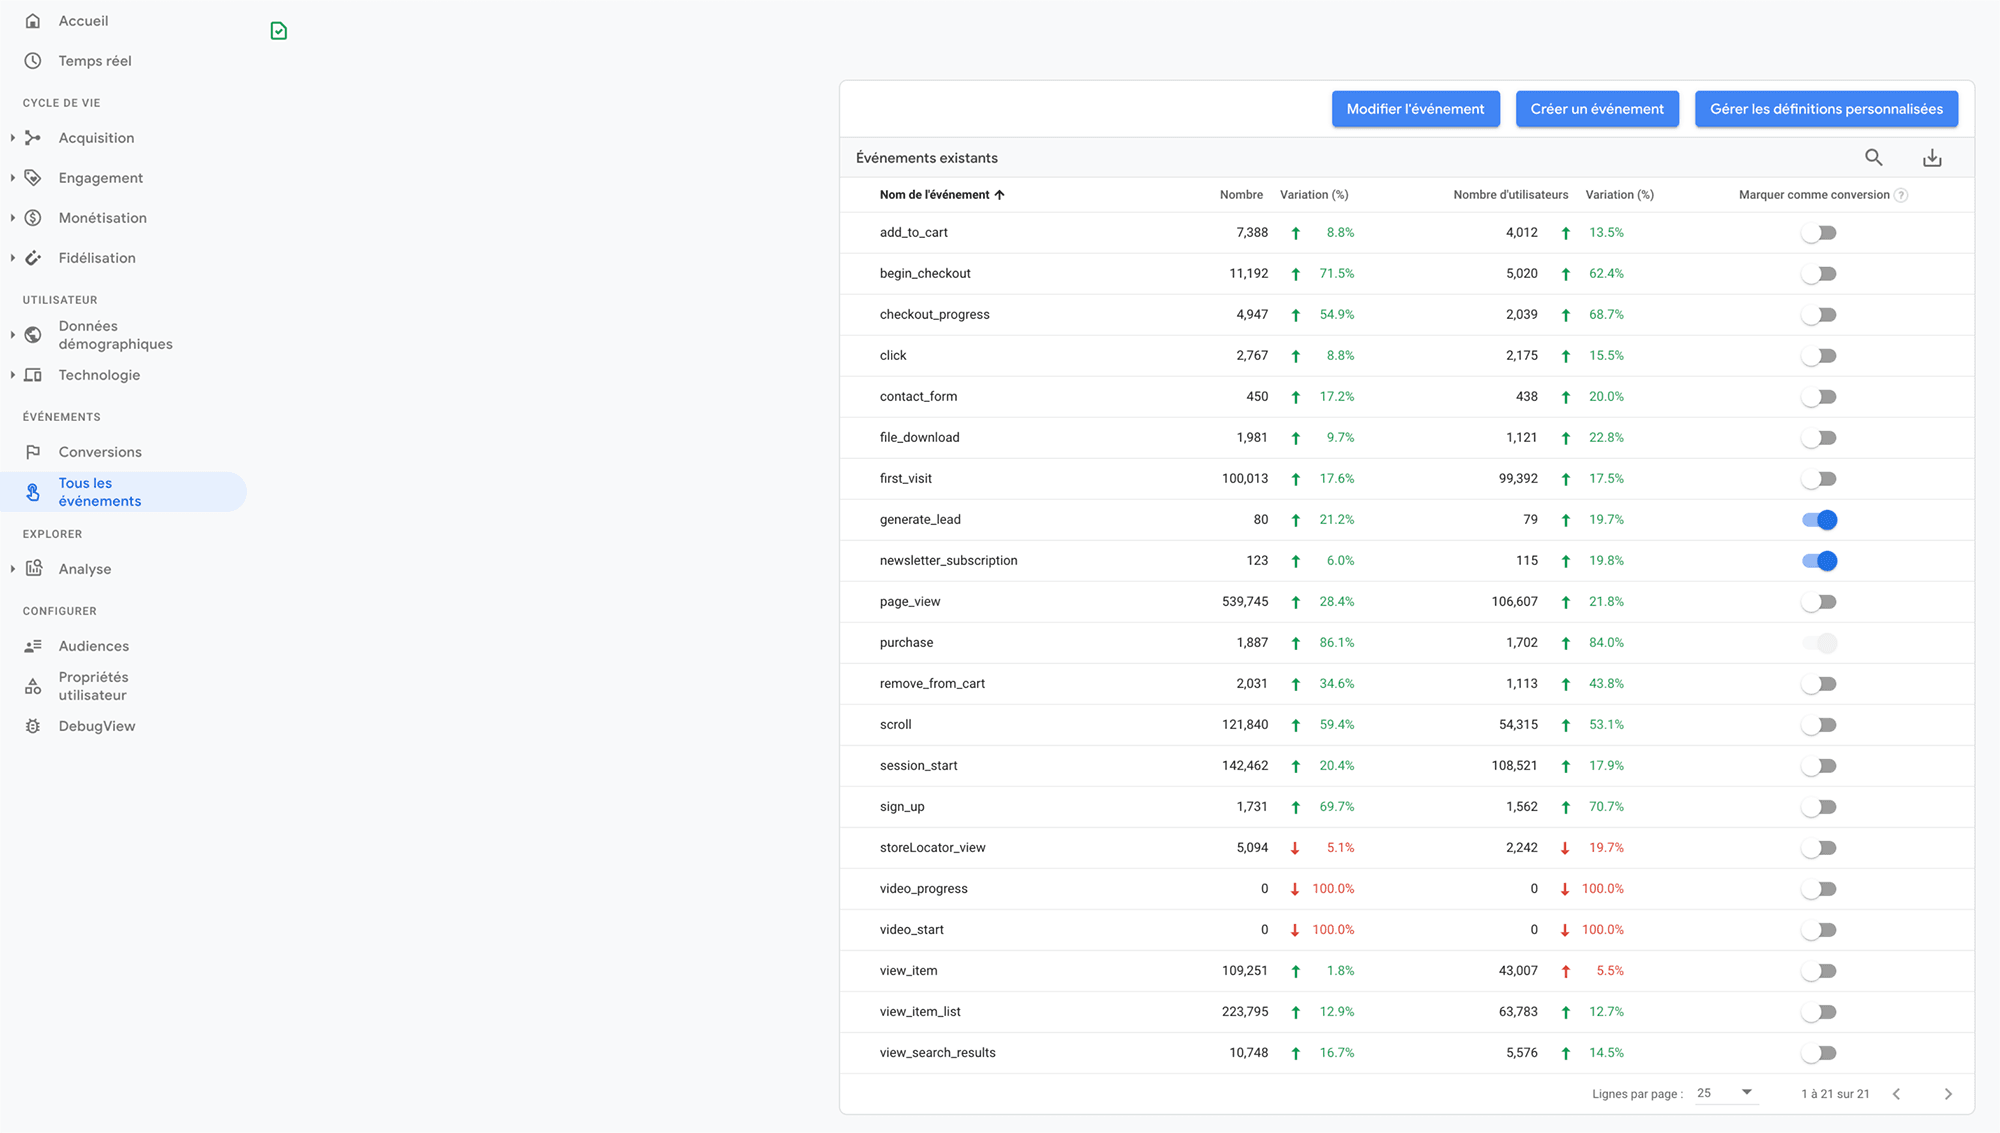
Task: Click Gérer les définitions personnalisées button
Action: click(1826, 109)
